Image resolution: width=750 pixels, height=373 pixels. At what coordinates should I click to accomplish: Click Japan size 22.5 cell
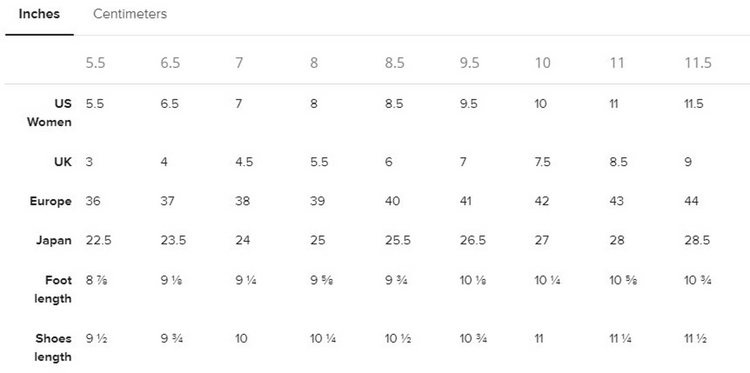(x=99, y=240)
